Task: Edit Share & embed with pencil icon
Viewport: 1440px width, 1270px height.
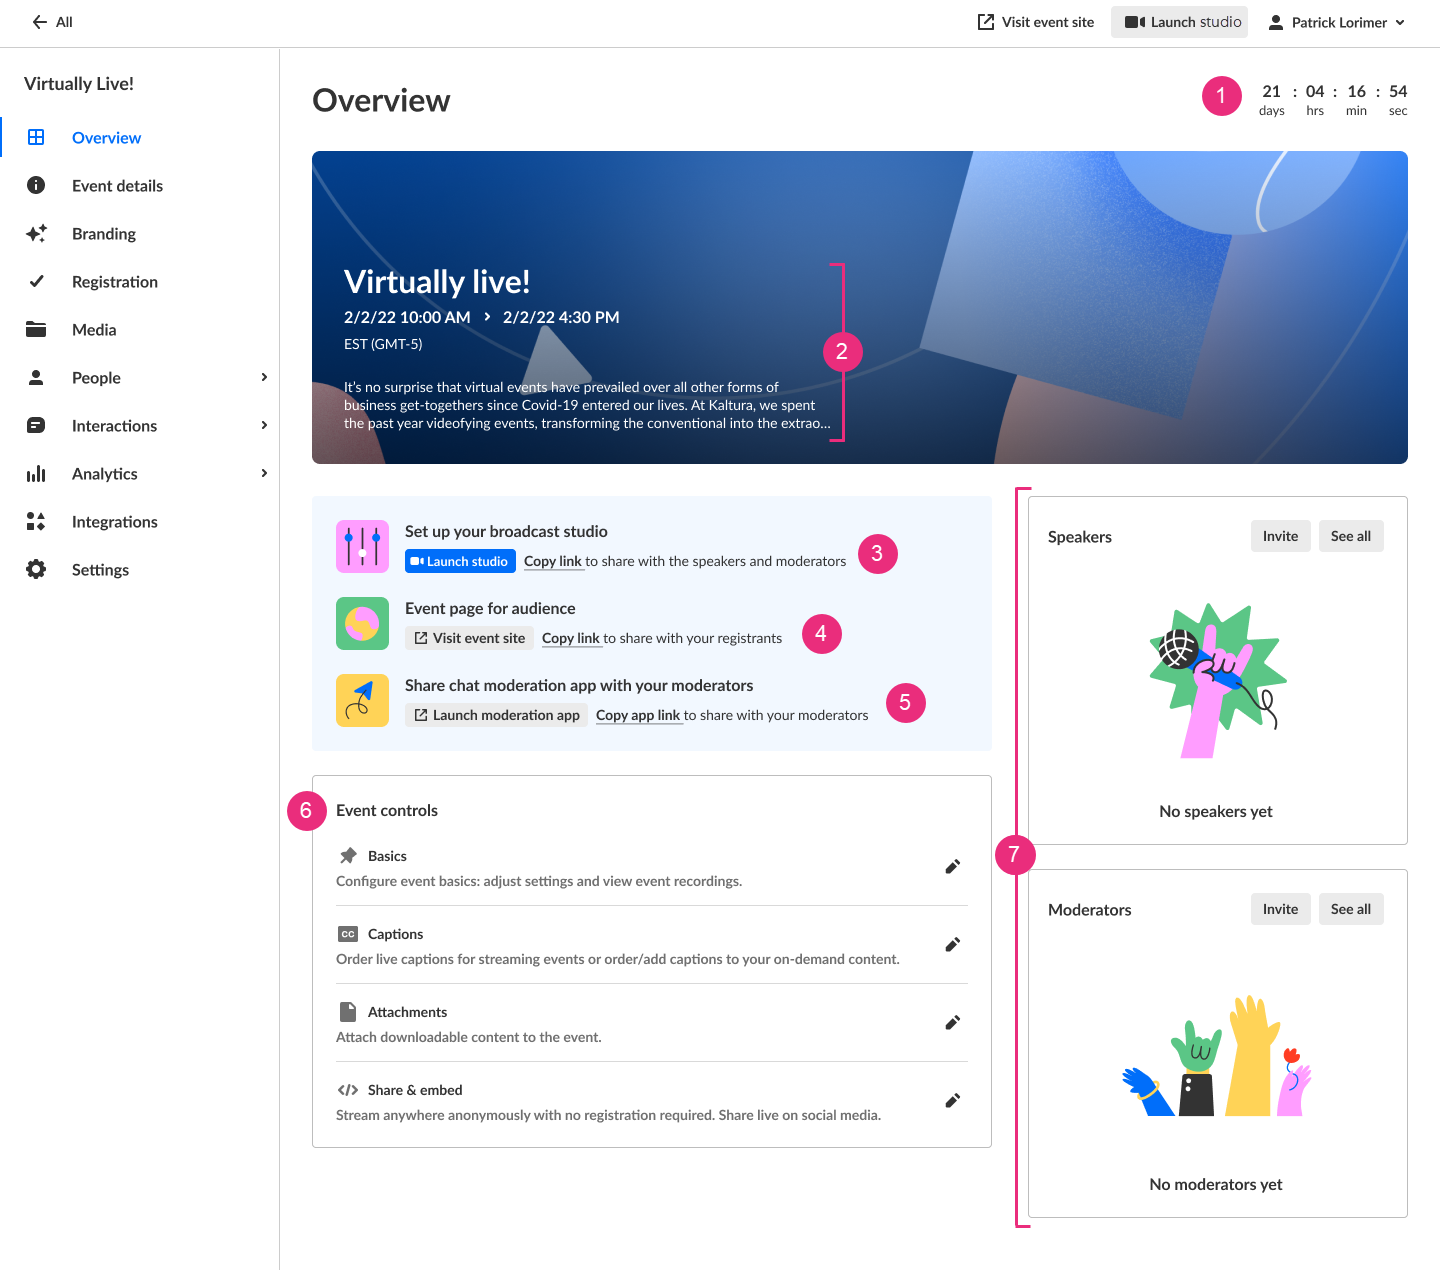Action: tap(953, 1101)
